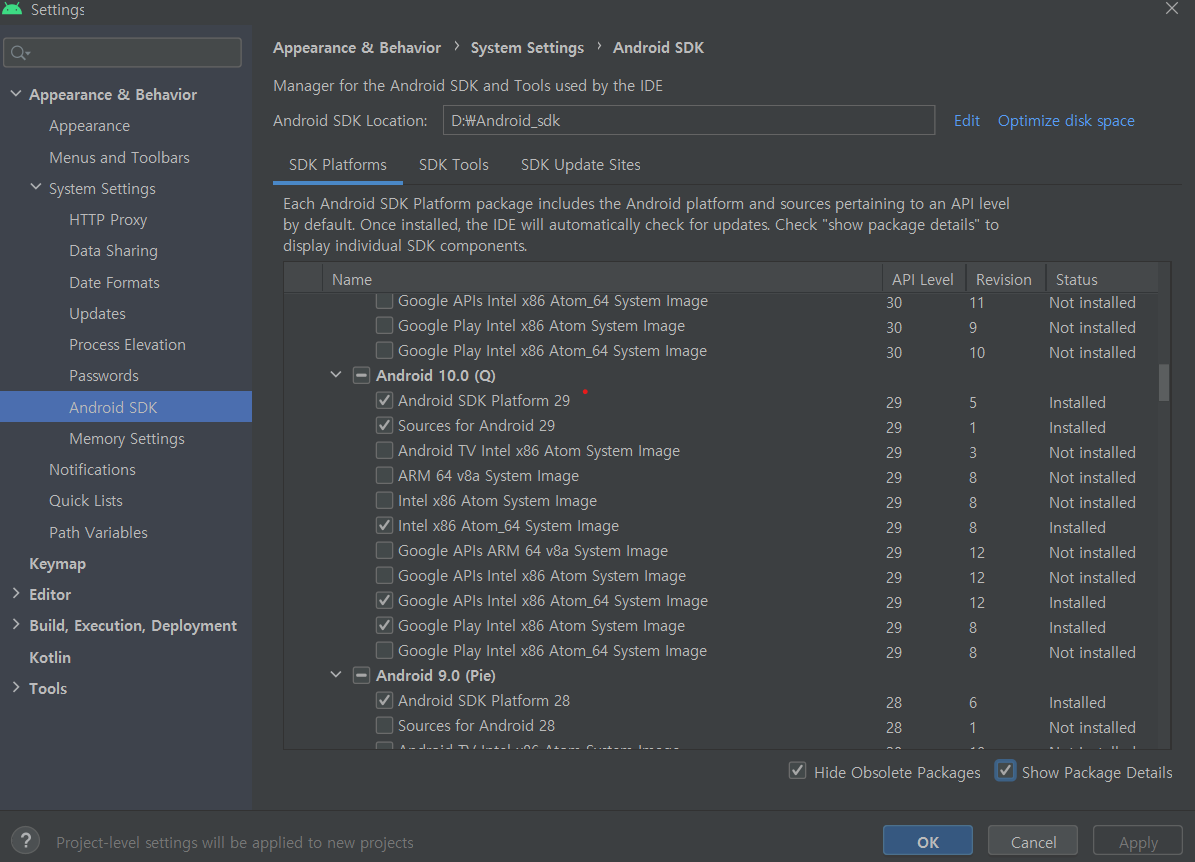Screen dimensions: 1195x862
Task: Click the Apply button
Action: click(x=1138, y=841)
